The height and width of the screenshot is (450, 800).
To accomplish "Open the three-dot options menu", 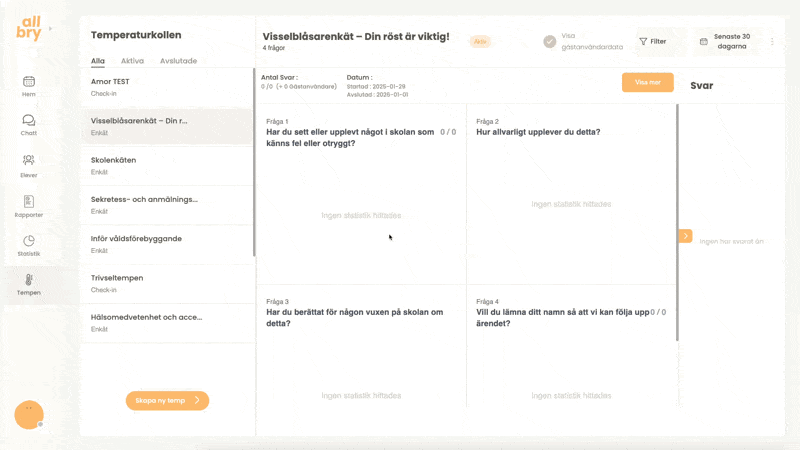I will (772, 42).
